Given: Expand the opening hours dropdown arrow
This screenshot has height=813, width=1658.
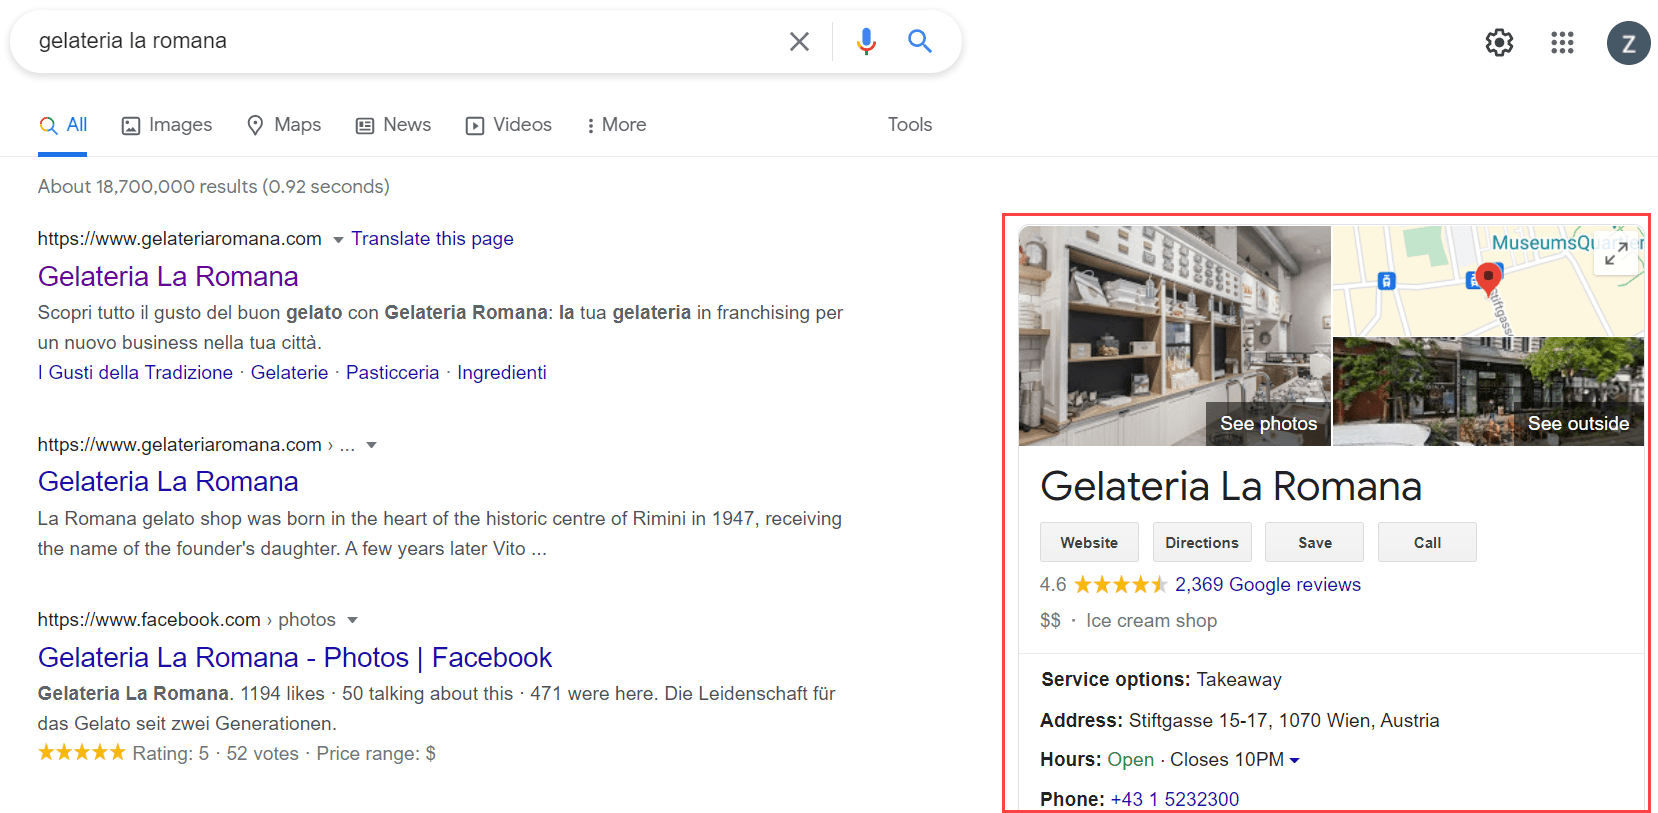Looking at the screenshot, I should pos(1294,761).
